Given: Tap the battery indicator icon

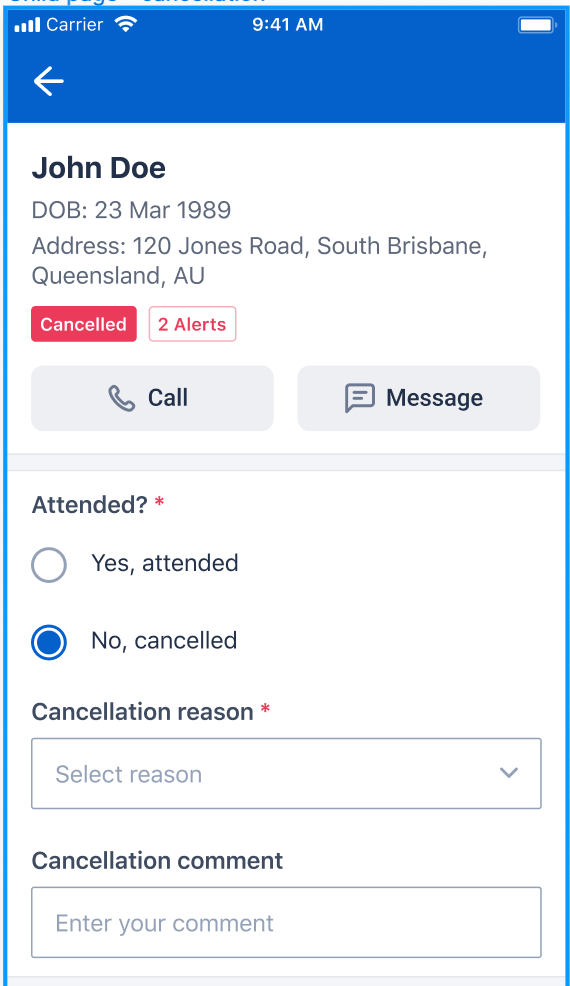Looking at the screenshot, I should [x=537, y=25].
